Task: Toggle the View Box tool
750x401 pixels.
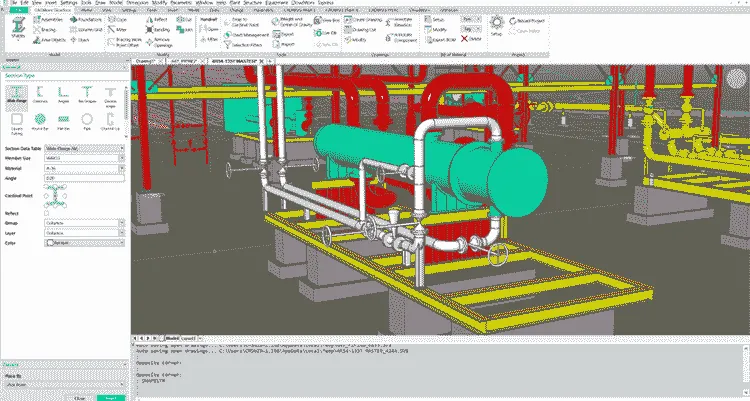Action: (x=327, y=21)
